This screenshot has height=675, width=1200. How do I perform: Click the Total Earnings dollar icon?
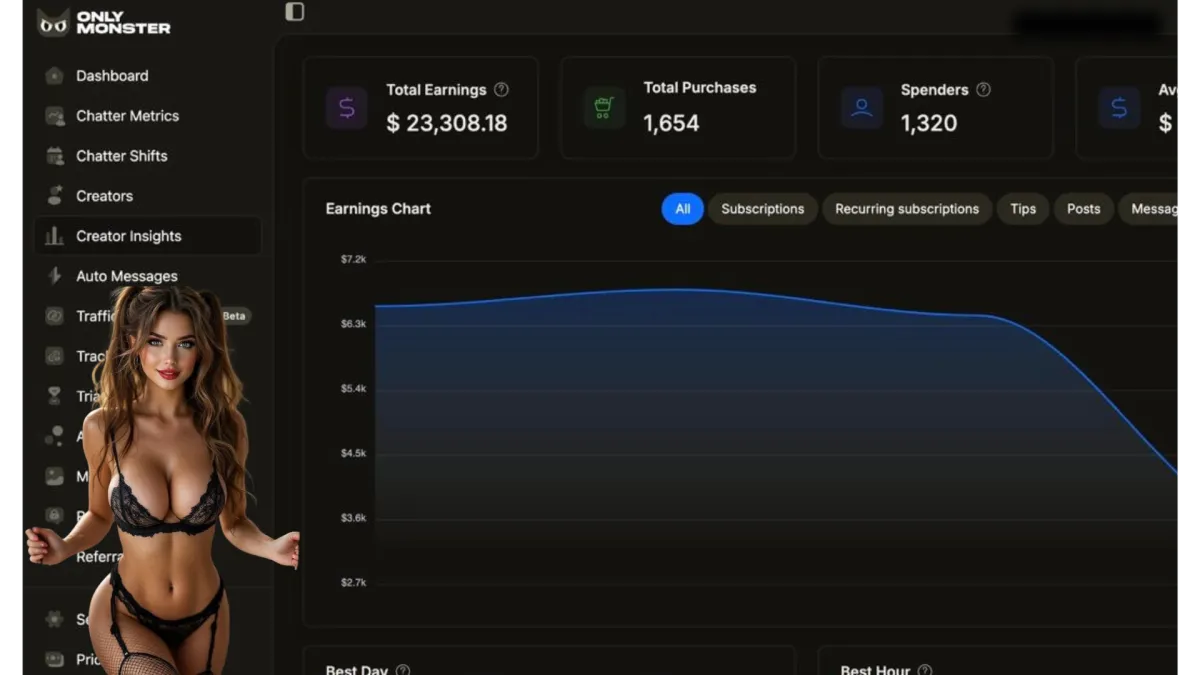pyautogui.click(x=347, y=108)
